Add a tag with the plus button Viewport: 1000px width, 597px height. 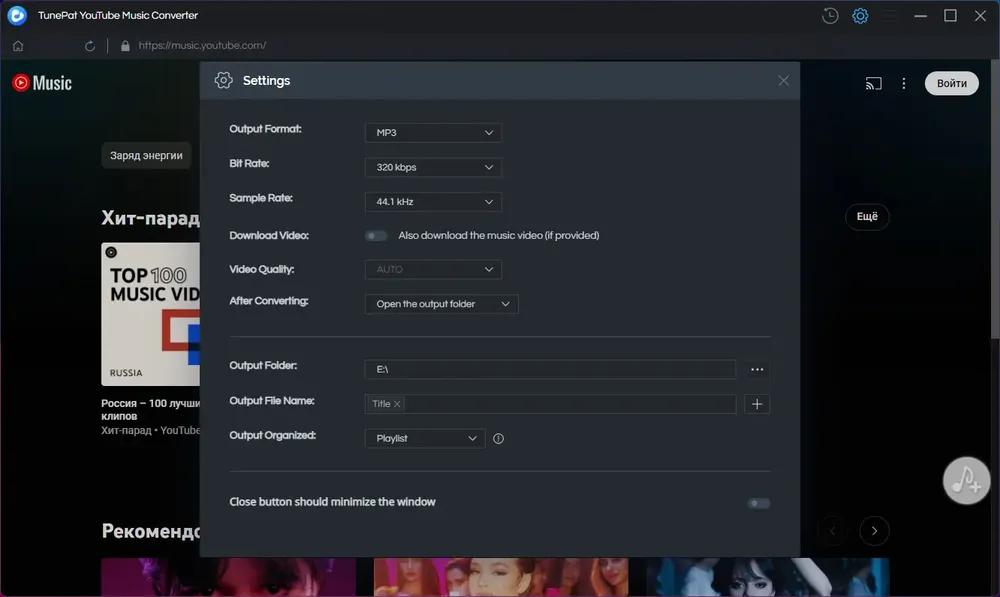[757, 404]
